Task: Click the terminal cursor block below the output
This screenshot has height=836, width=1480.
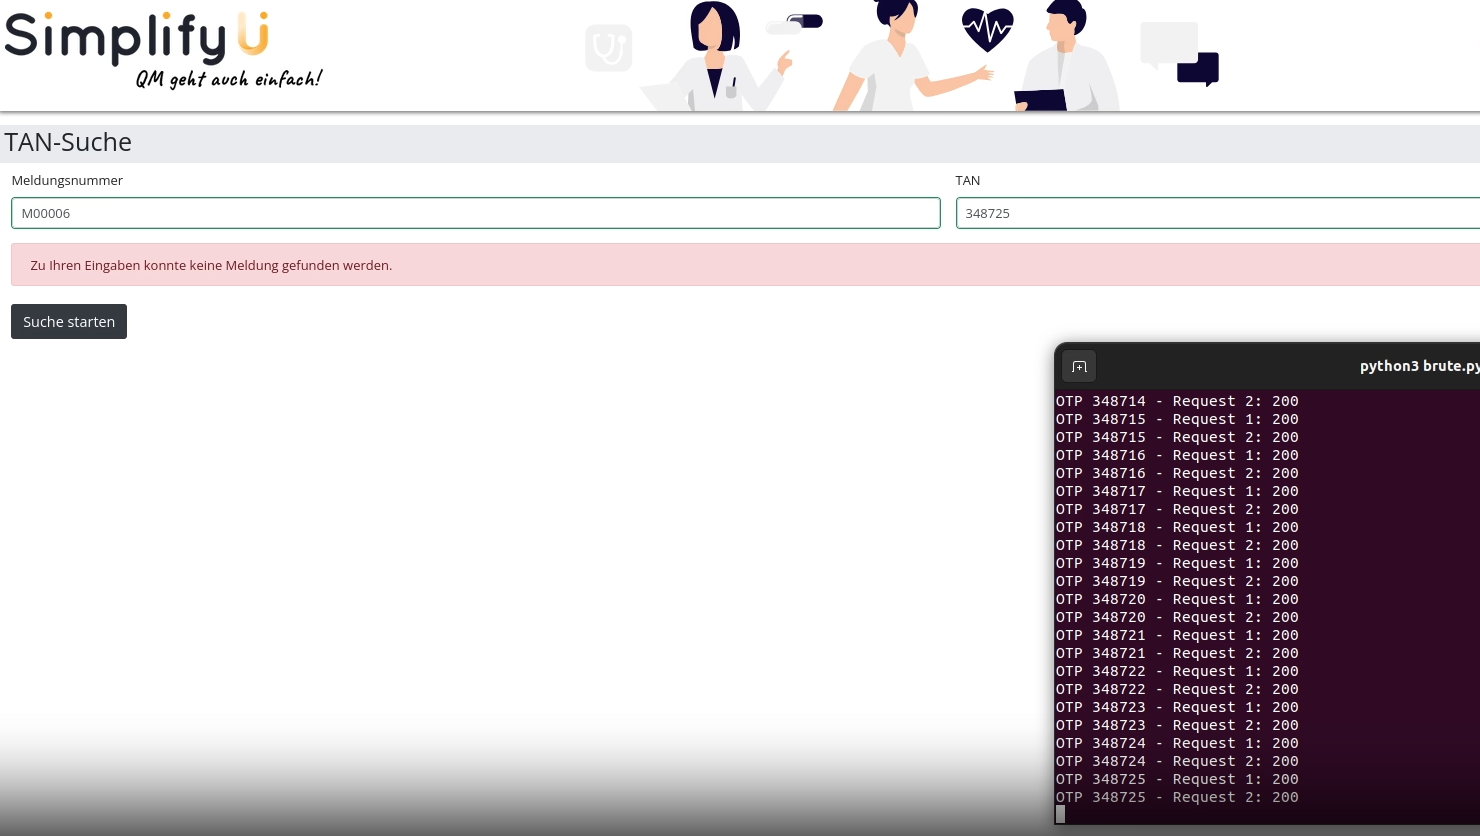Action: click(1061, 814)
